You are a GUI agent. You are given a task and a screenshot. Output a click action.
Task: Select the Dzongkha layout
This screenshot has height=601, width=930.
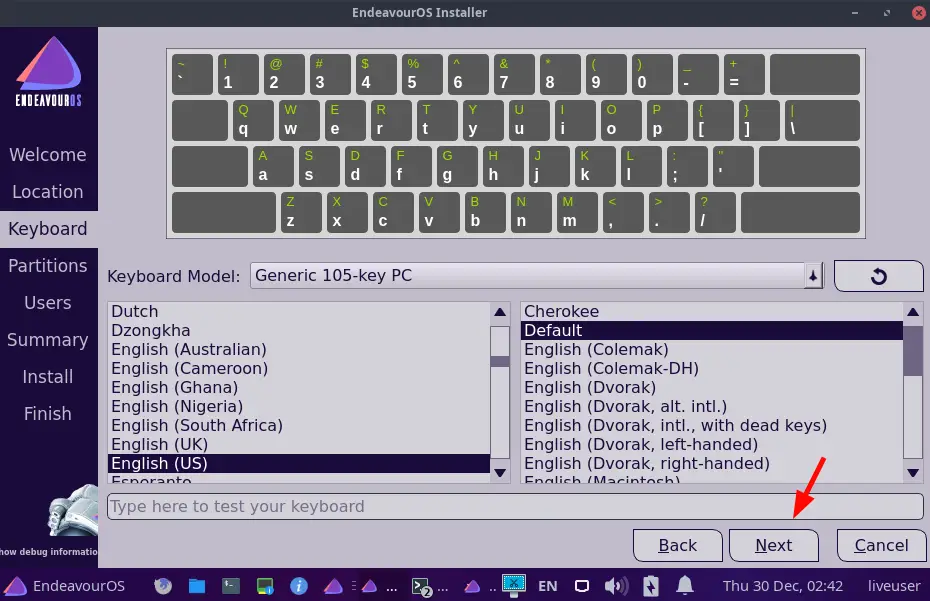tap(299, 330)
